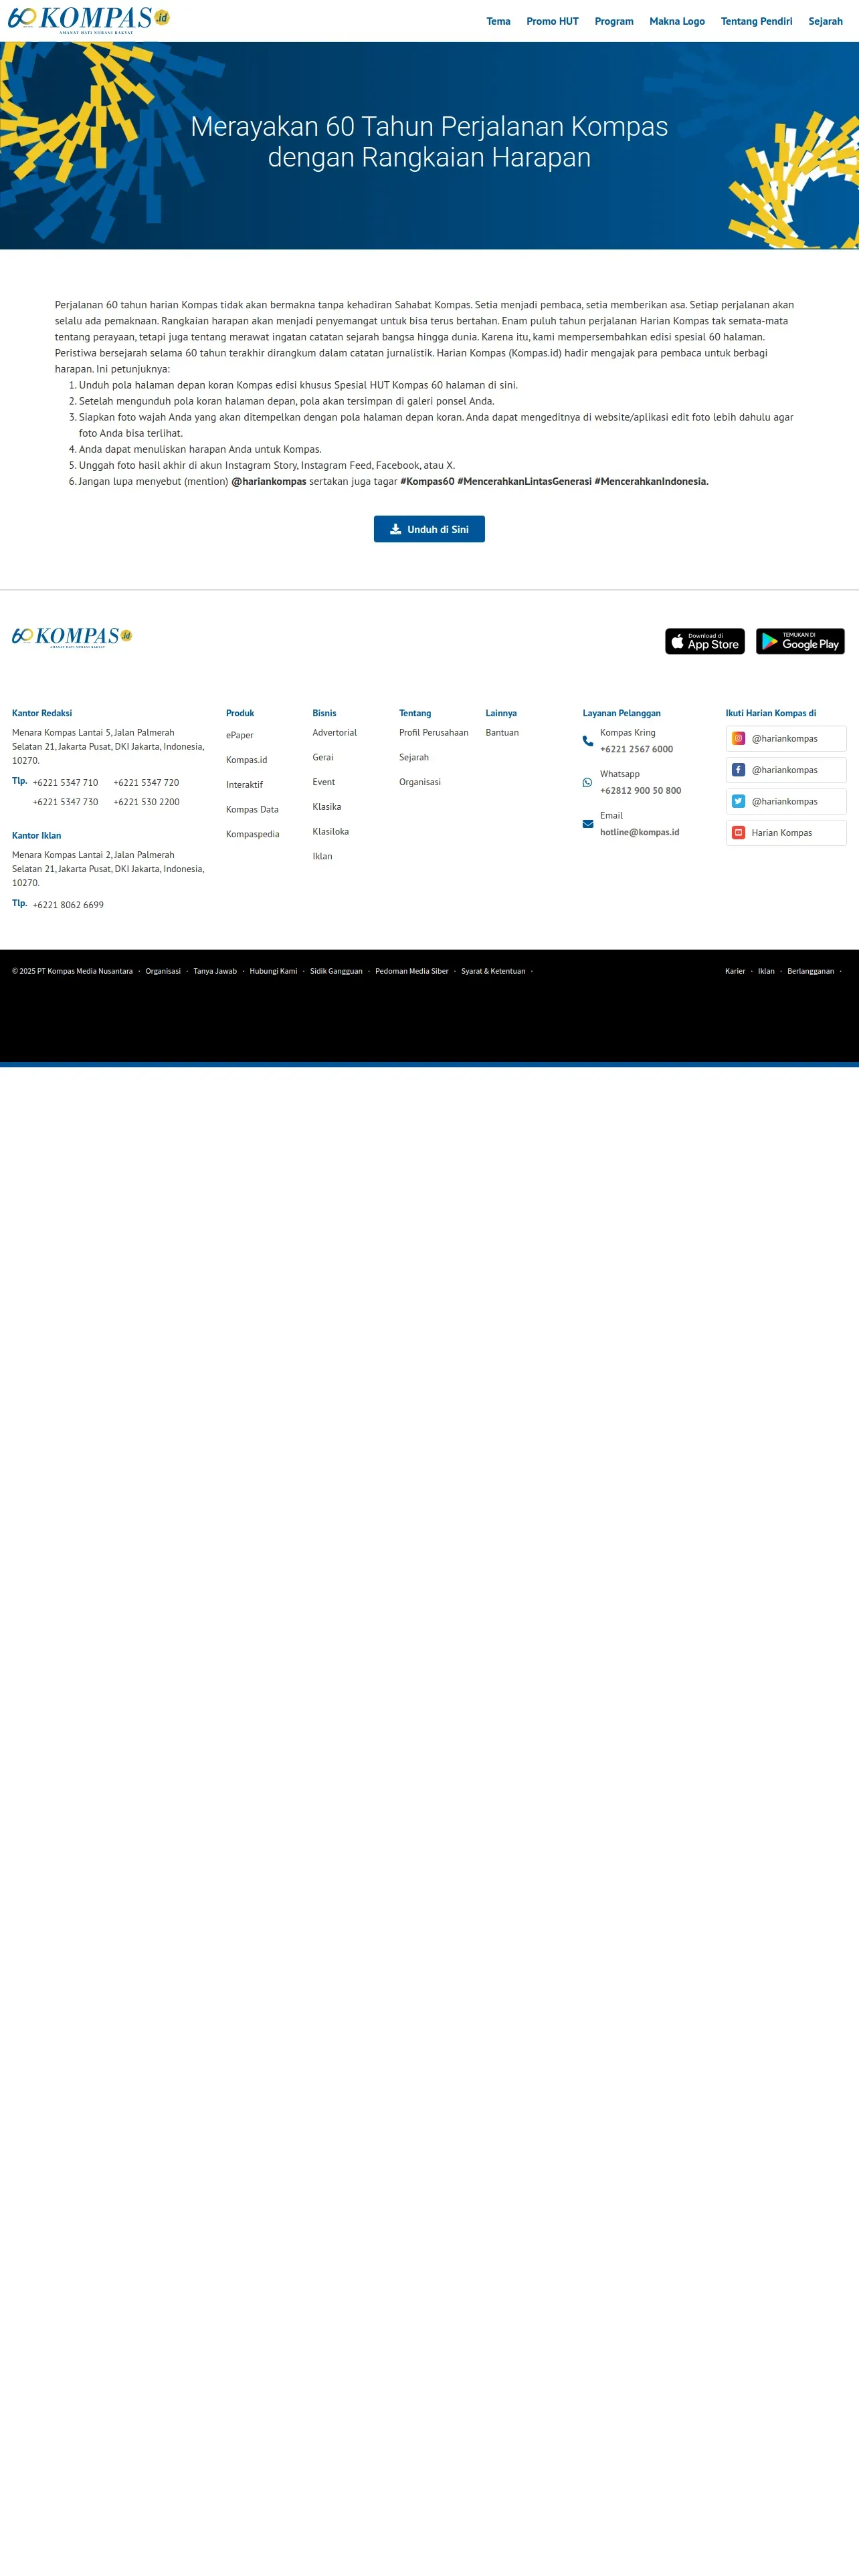Open the ePaper product link
Image resolution: width=859 pixels, height=2576 pixels.
[x=239, y=735]
